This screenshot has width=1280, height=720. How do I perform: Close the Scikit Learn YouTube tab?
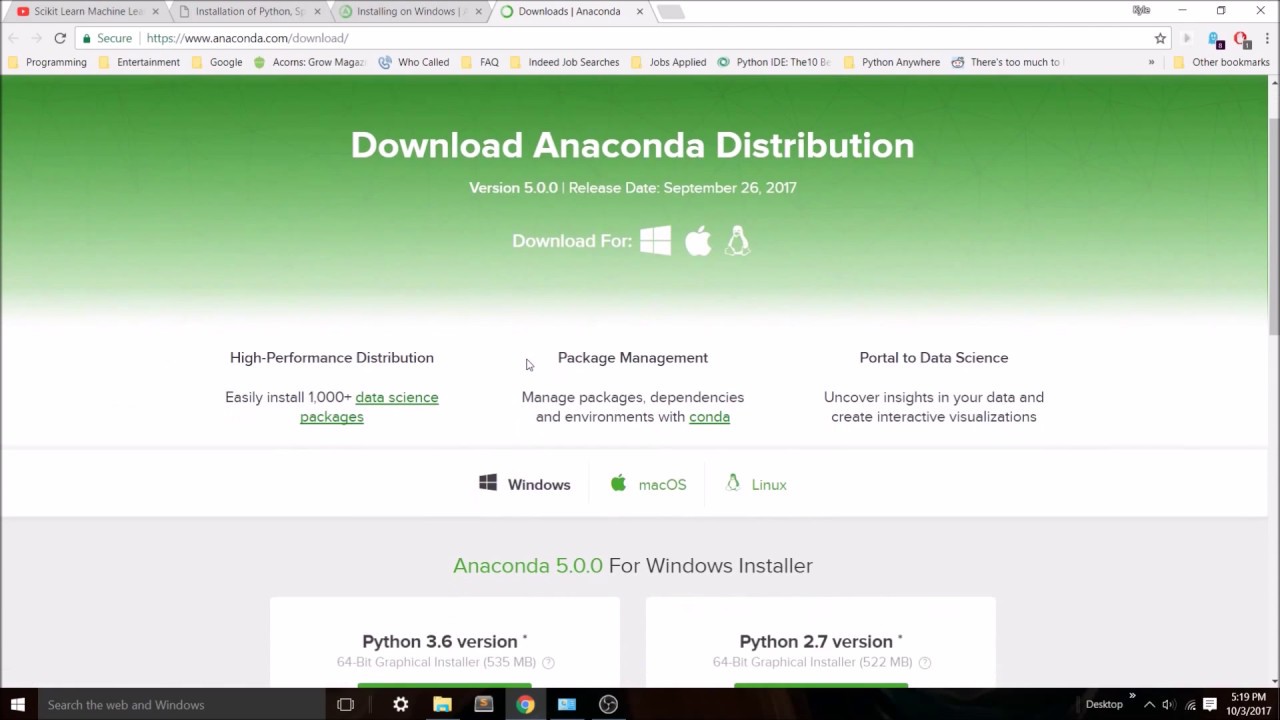coord(155,12)
